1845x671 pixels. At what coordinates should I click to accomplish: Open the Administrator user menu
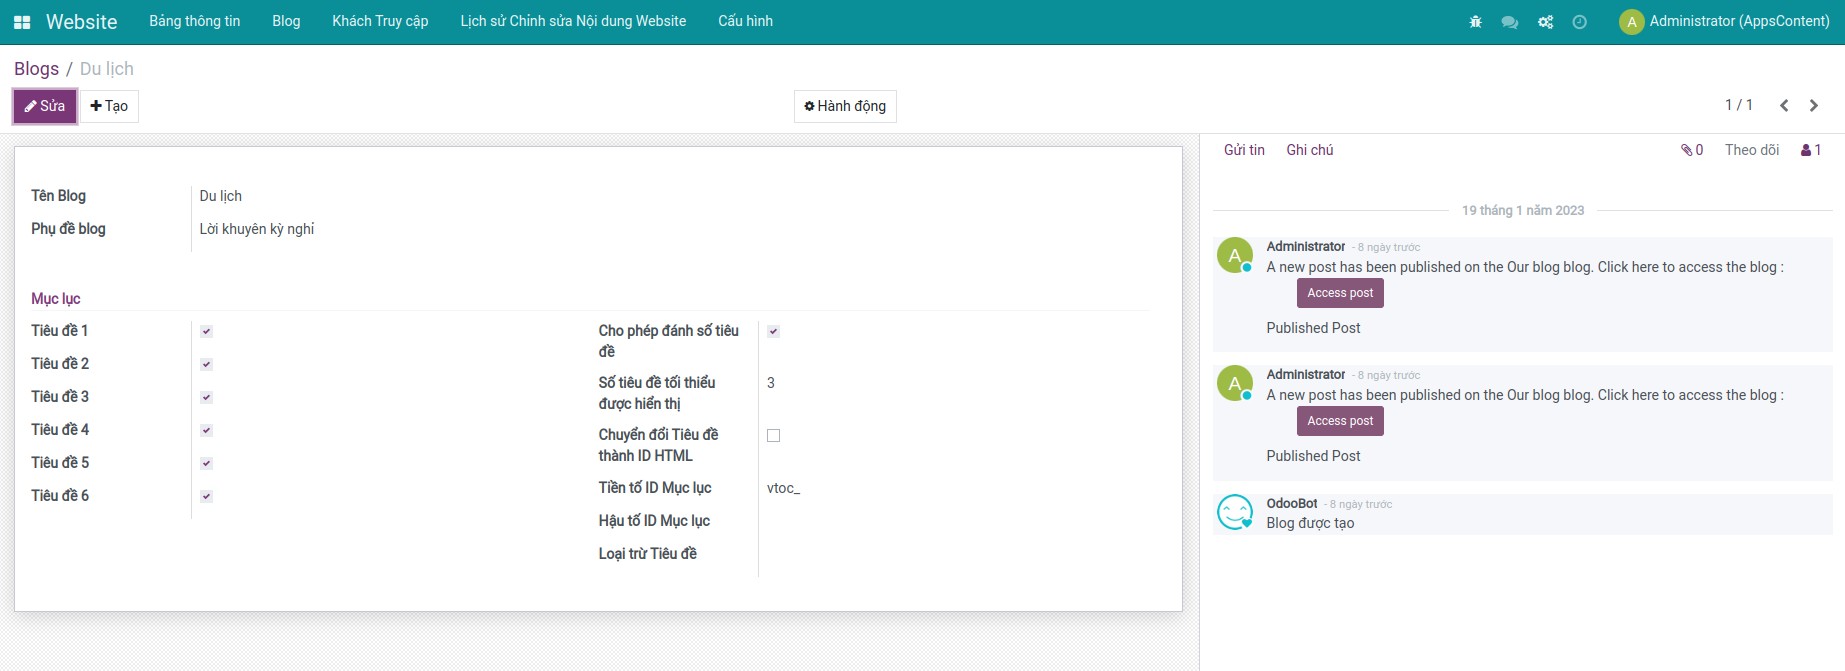1724,21
